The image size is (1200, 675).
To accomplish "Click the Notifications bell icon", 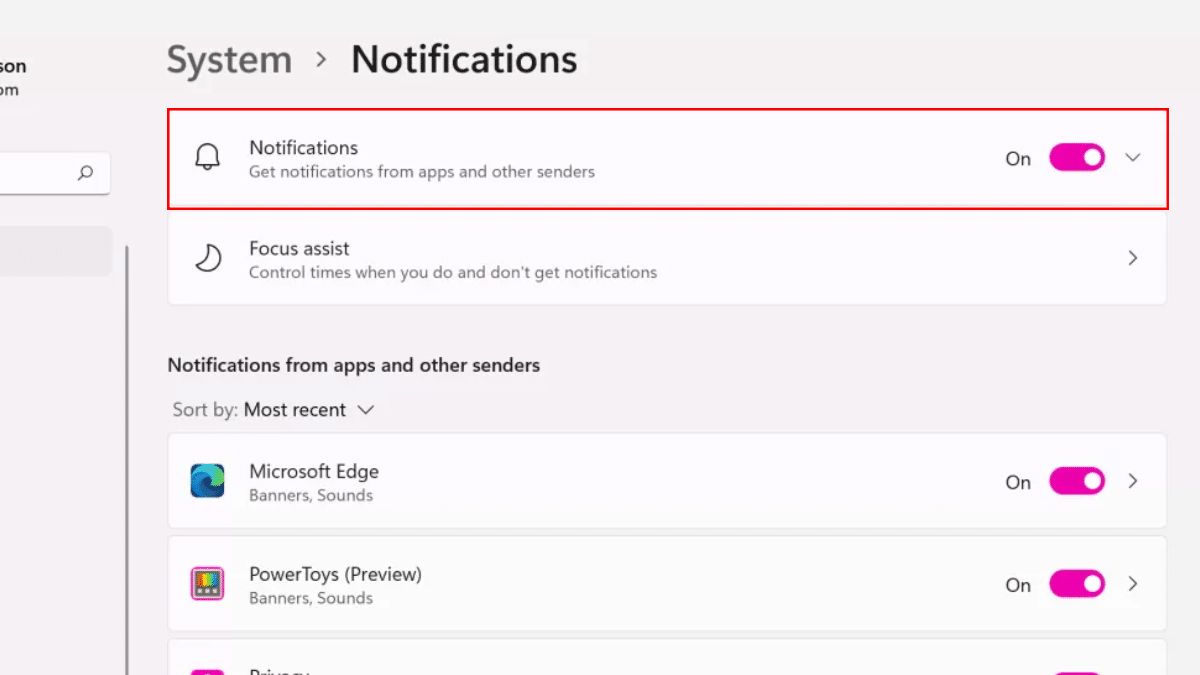I will (x=207, y=158).
